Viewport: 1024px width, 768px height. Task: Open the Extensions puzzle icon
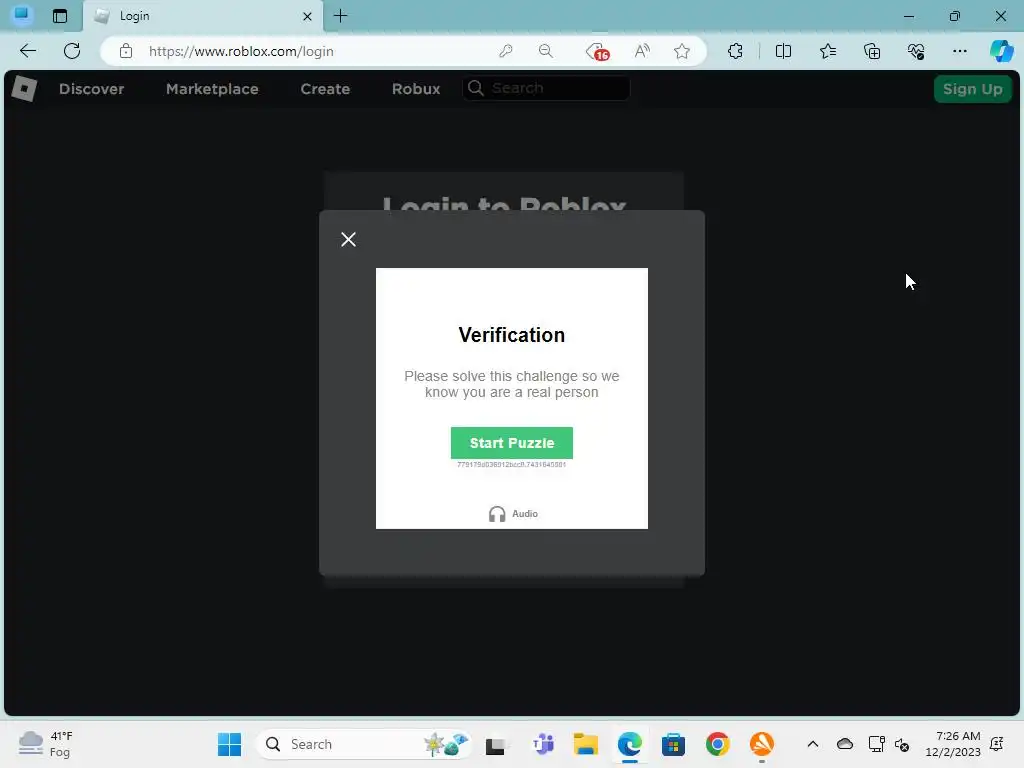pyautogui.click(x=735, y=51)
